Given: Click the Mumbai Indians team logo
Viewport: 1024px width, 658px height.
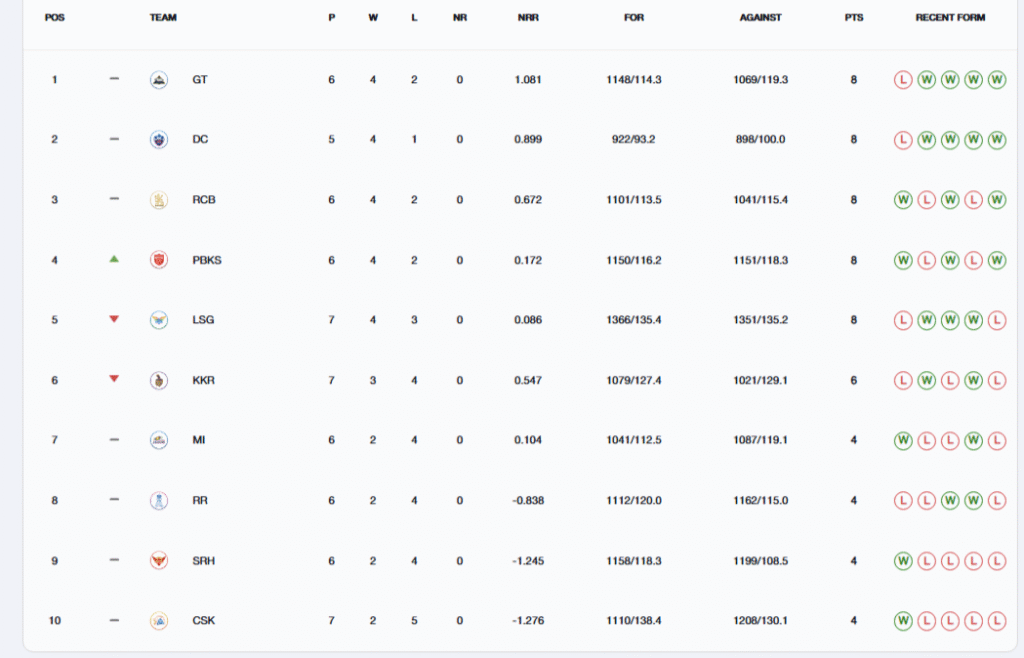Looking at the screenshot, I should pyautogui.click(x=158, y=439).
